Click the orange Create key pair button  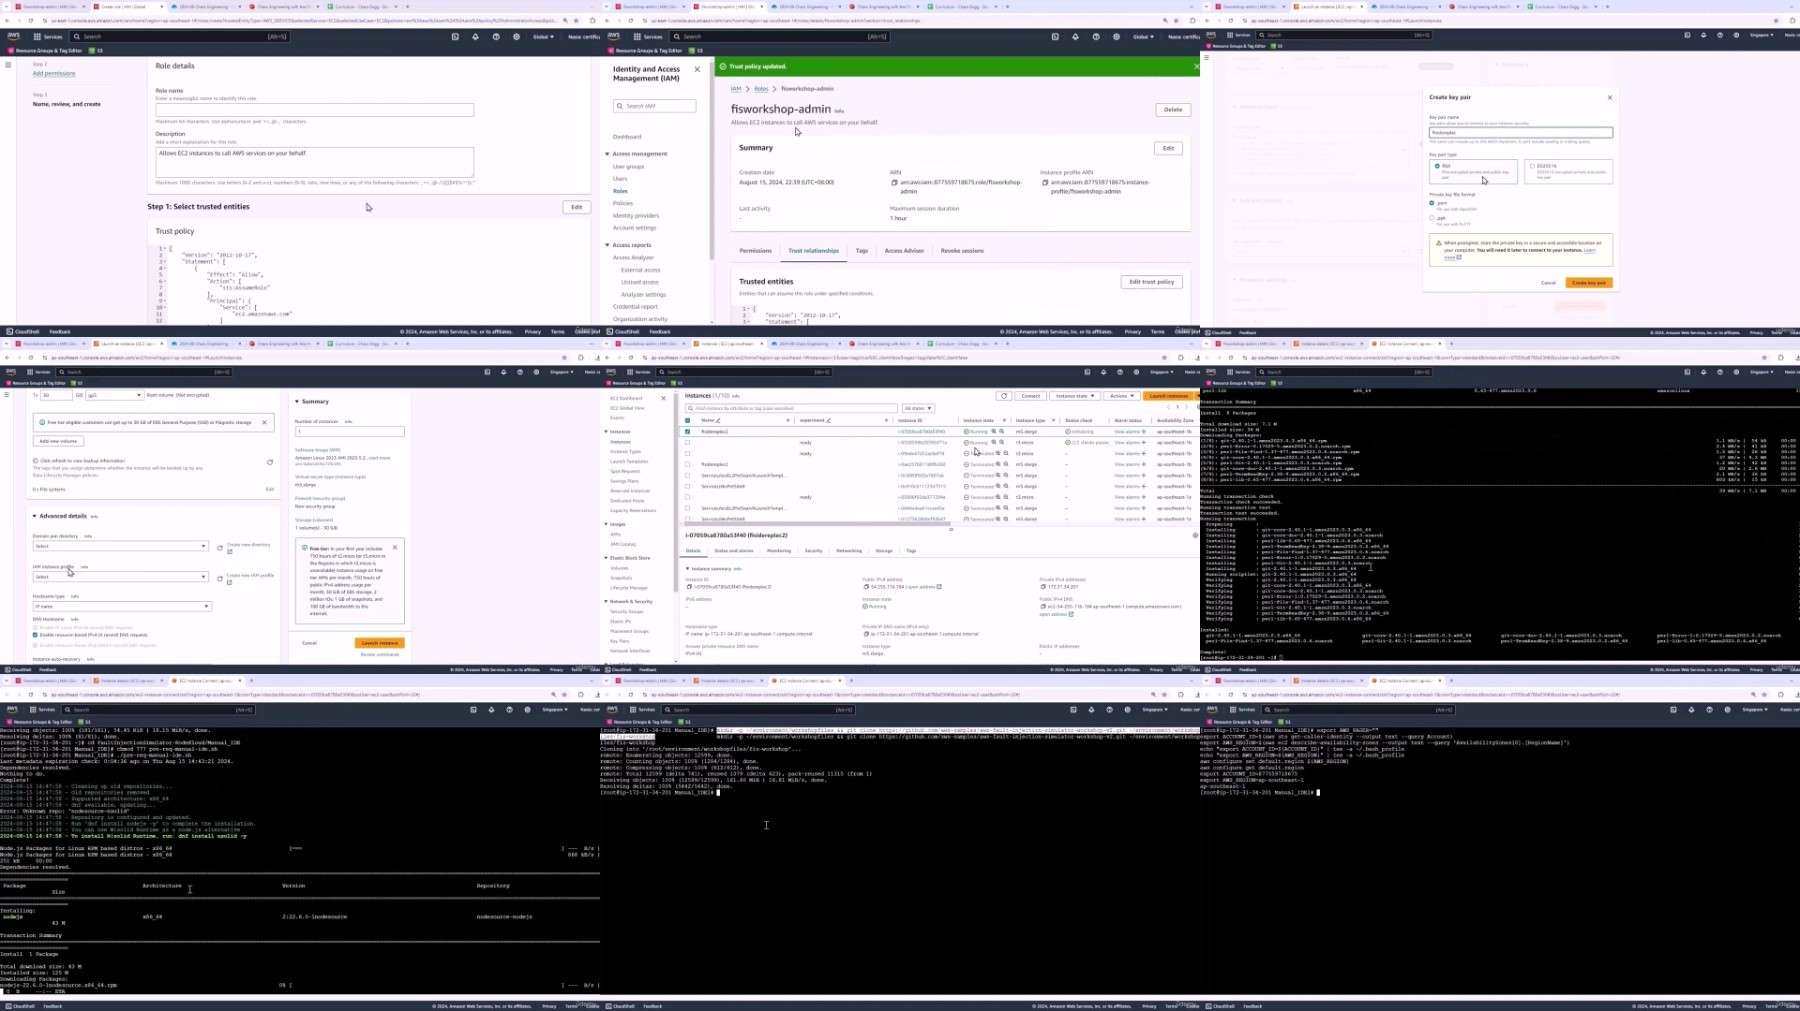pos(1588,283)
